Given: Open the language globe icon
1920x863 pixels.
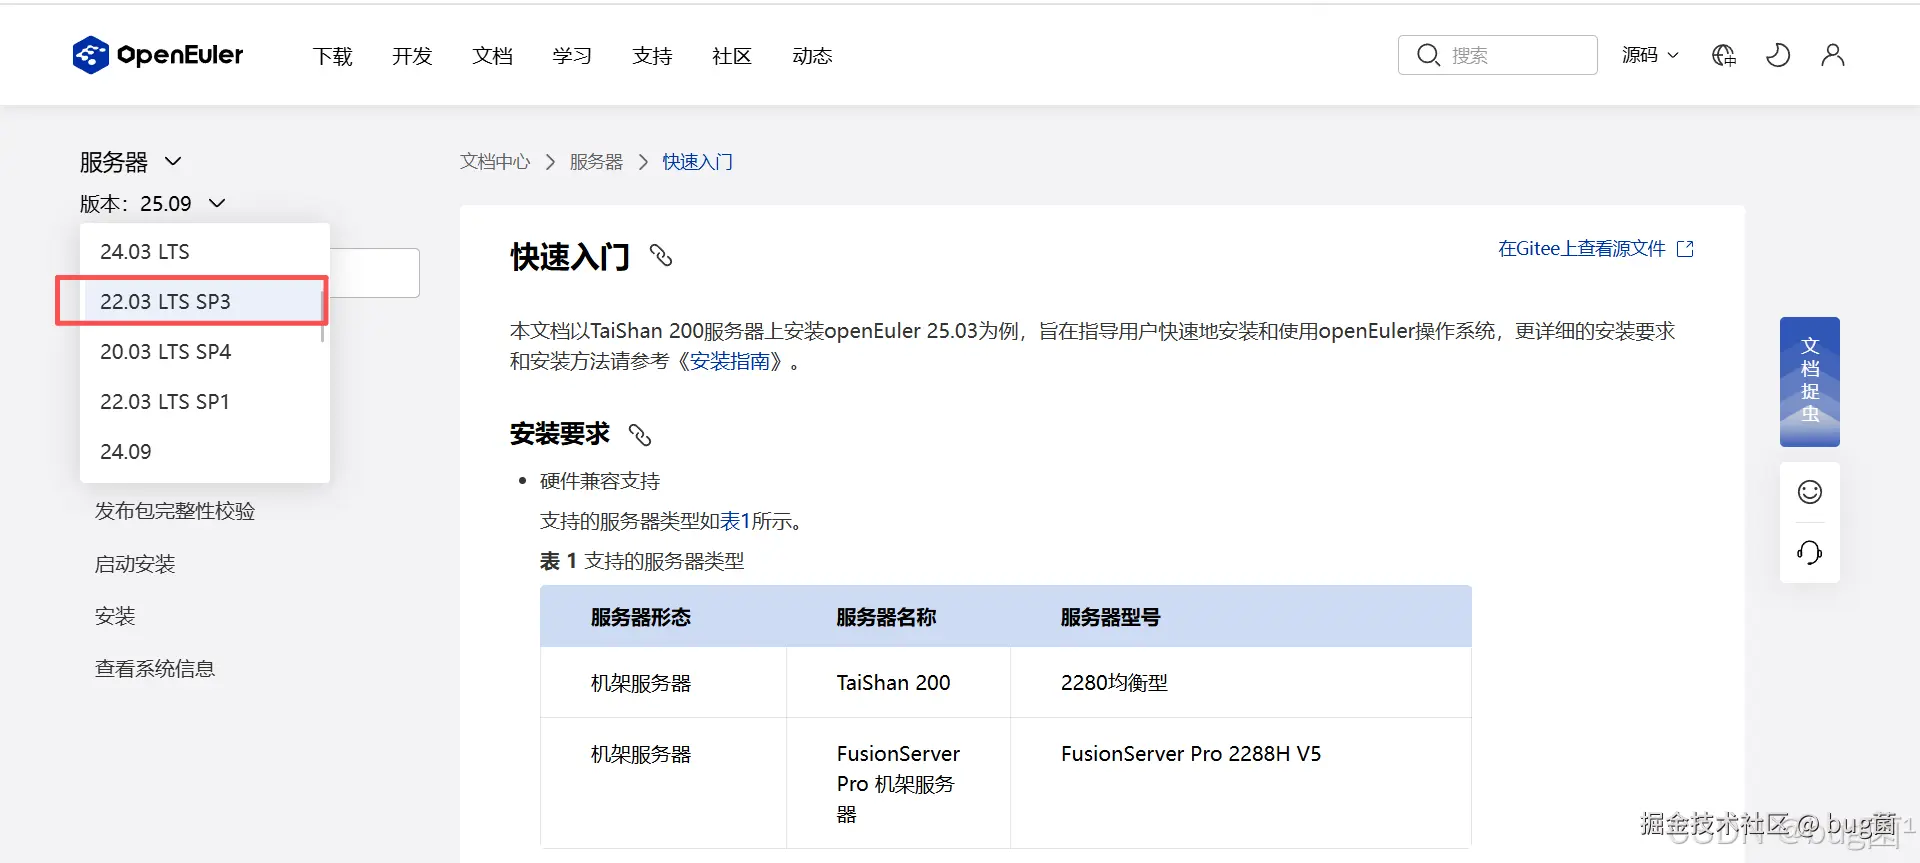Looking at the screenshot, I should [1724, 55].
